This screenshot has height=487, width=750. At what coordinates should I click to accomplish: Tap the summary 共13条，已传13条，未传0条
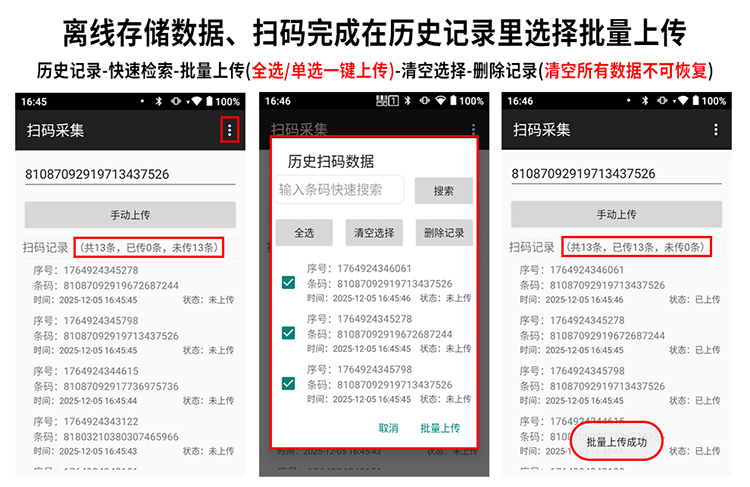[x=636, y=247]
